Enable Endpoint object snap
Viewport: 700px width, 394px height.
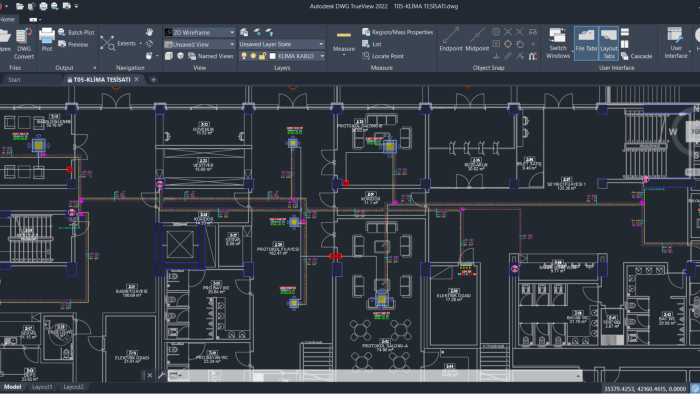point(450,39)
